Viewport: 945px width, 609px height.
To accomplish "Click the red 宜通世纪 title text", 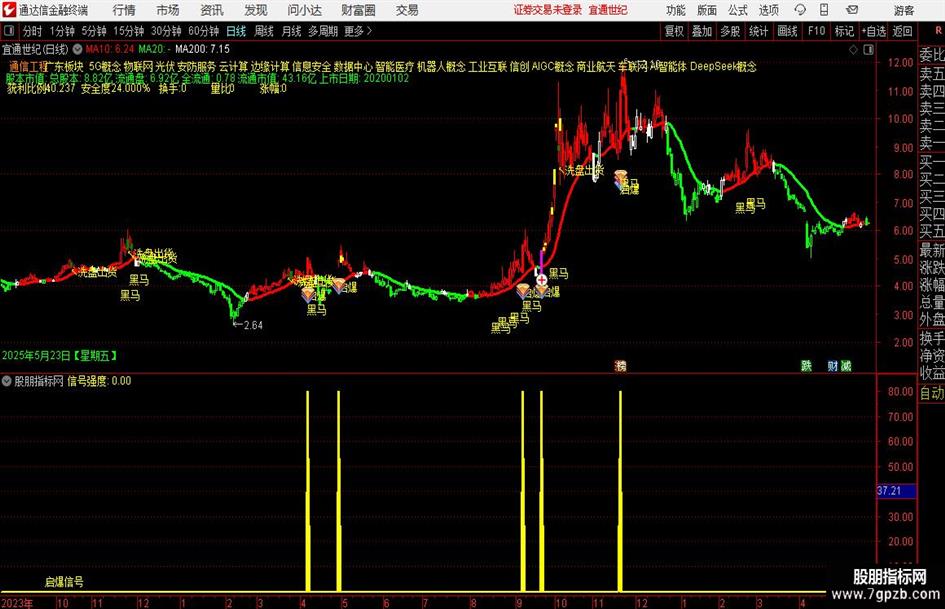I will click(608, 10).
